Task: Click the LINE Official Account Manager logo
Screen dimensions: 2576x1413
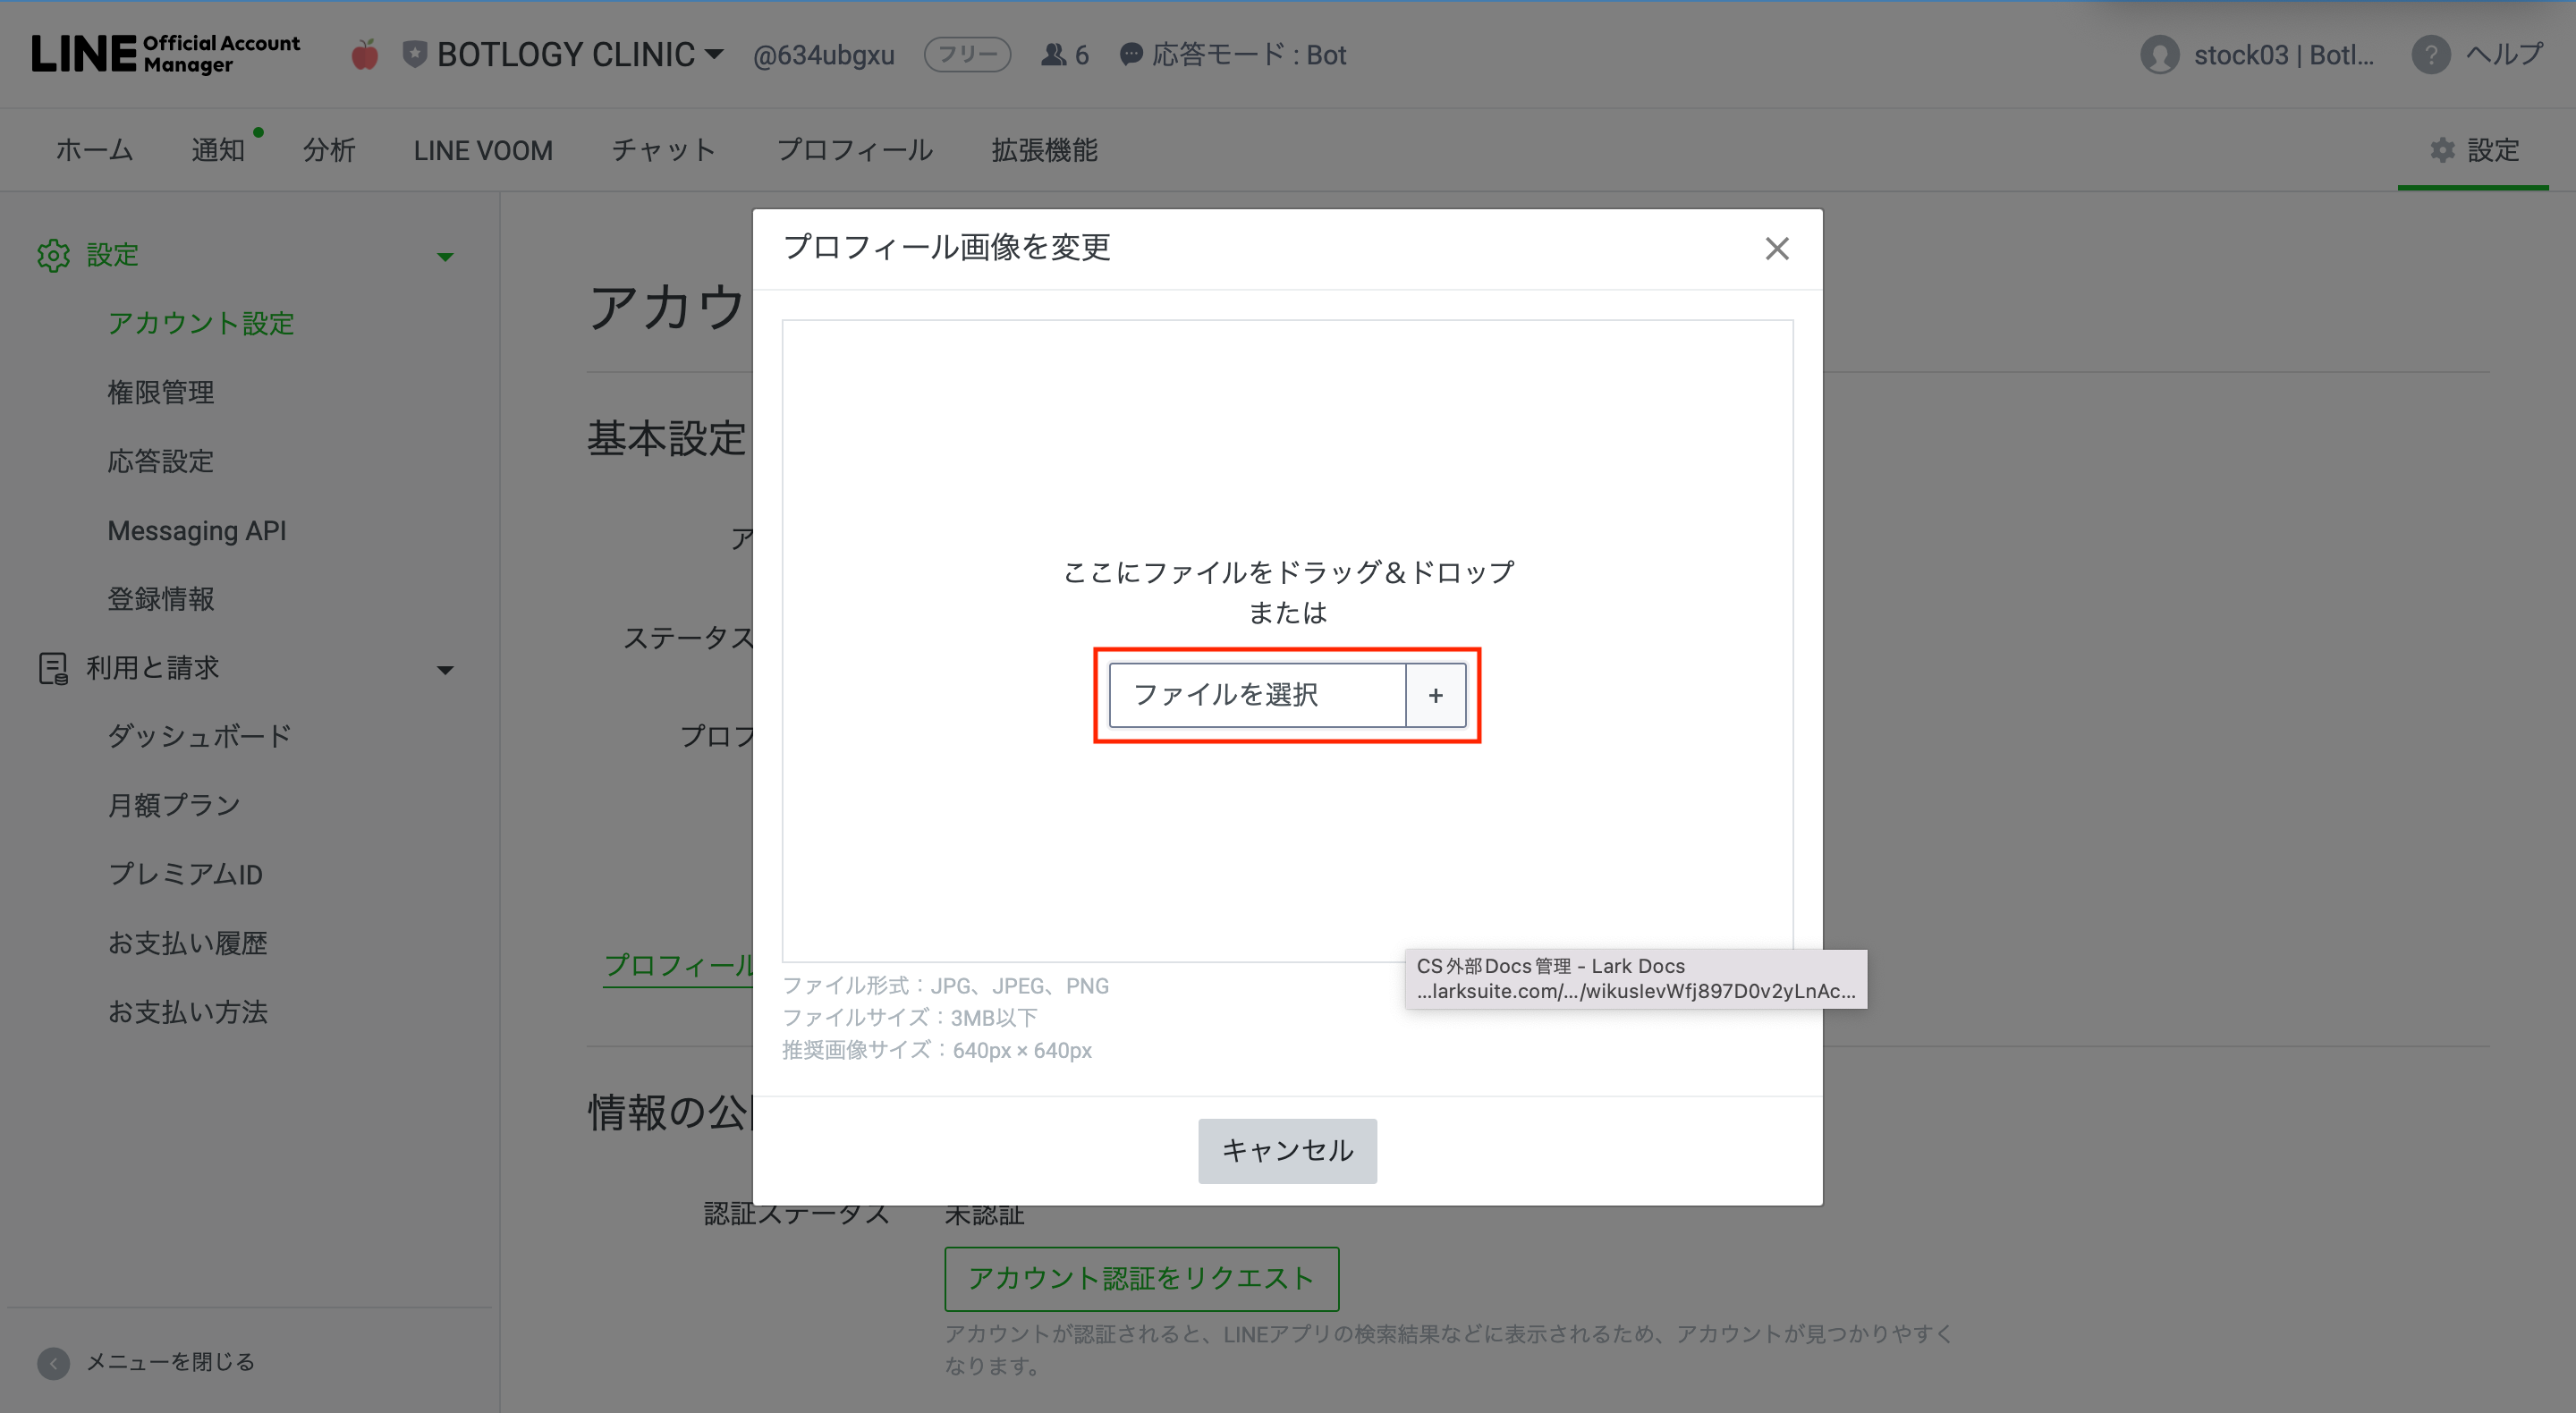Action: (165, 54)
